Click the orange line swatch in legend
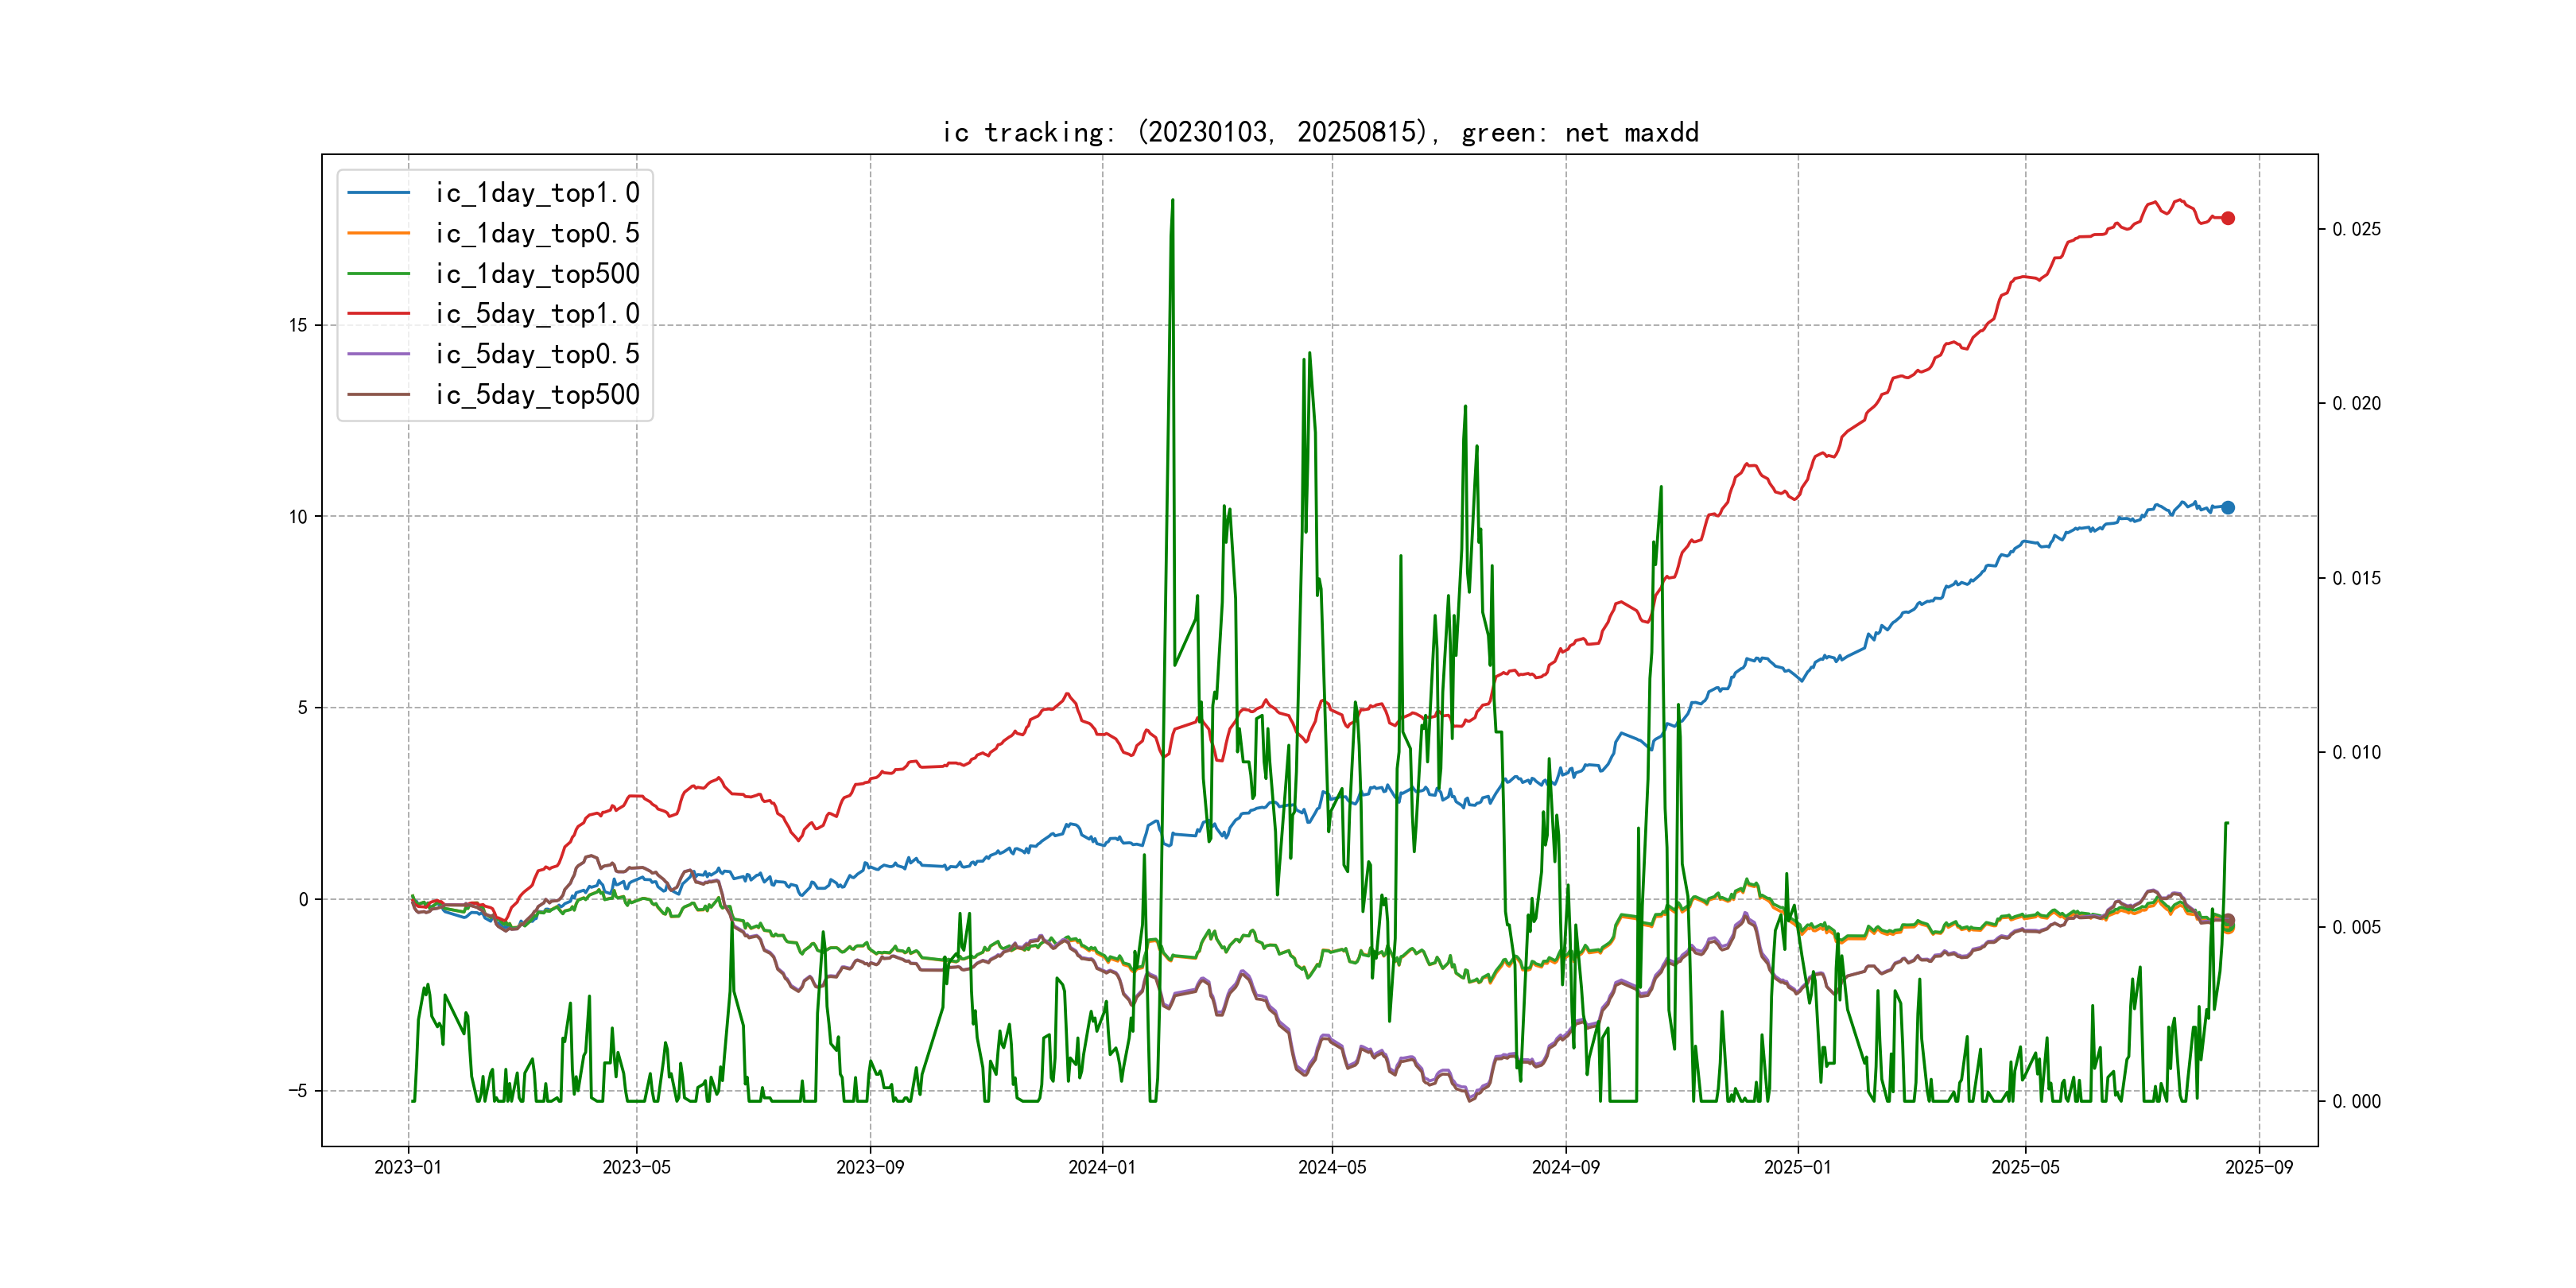 coord(378,233)
